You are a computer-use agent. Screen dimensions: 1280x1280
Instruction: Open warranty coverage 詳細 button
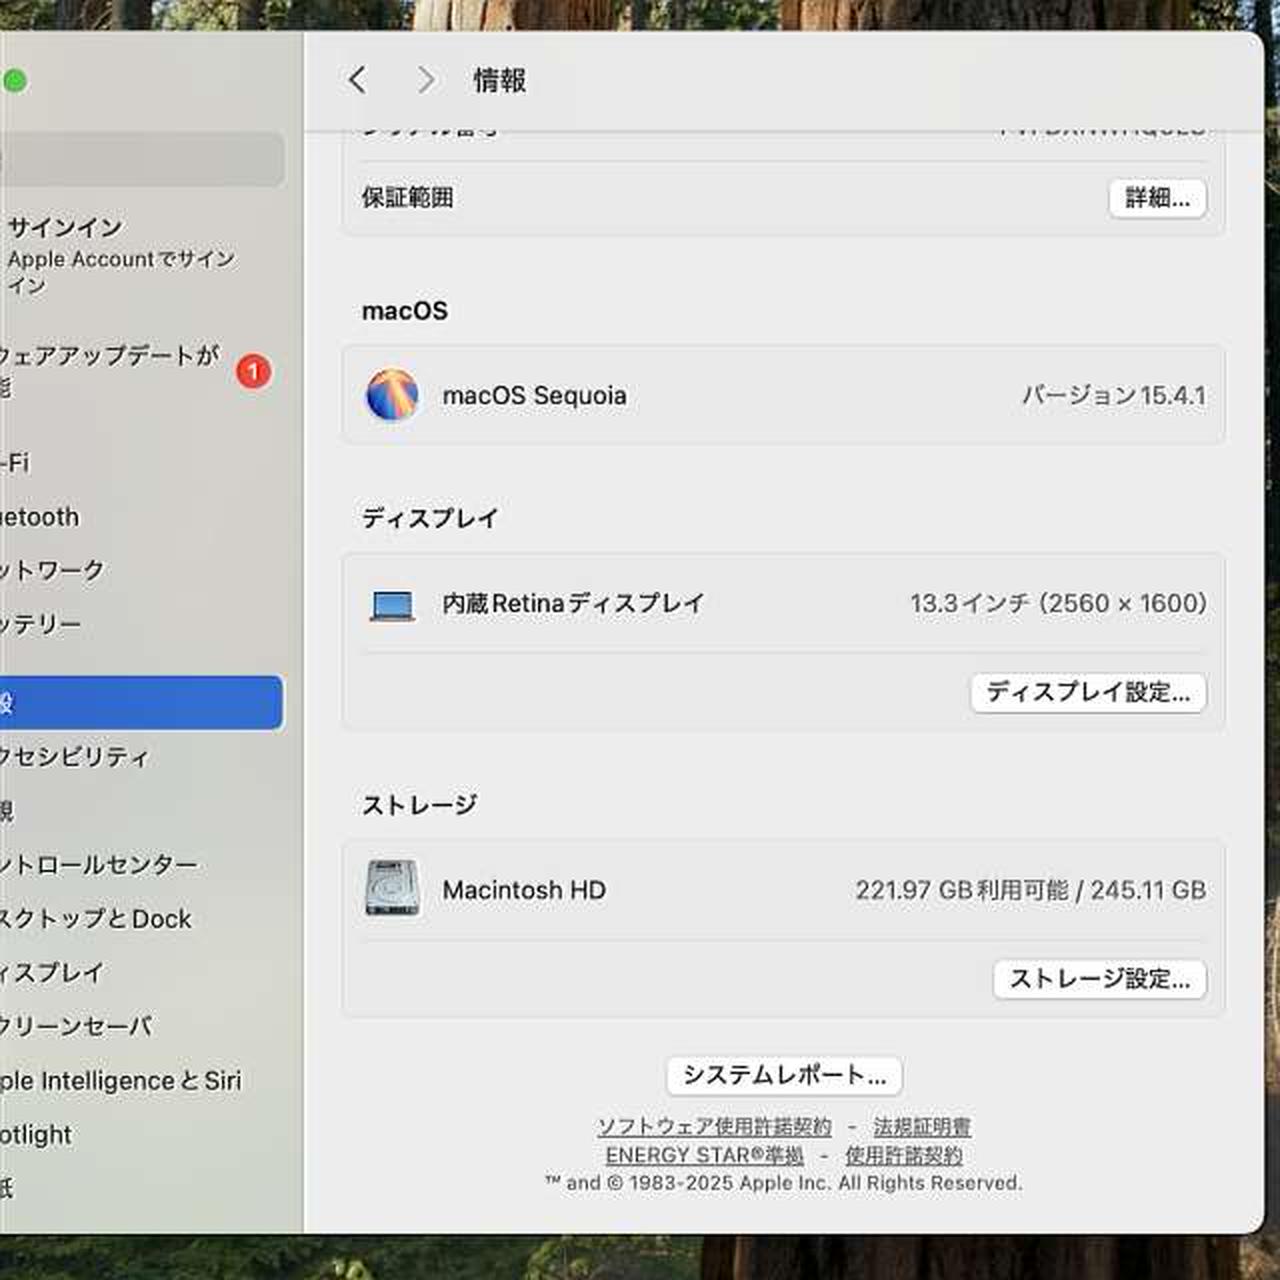1157,198
